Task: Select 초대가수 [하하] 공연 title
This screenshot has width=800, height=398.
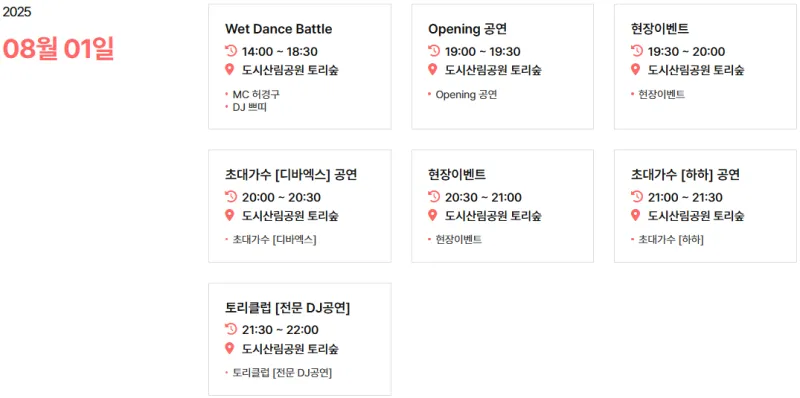Action: point(685,175)
